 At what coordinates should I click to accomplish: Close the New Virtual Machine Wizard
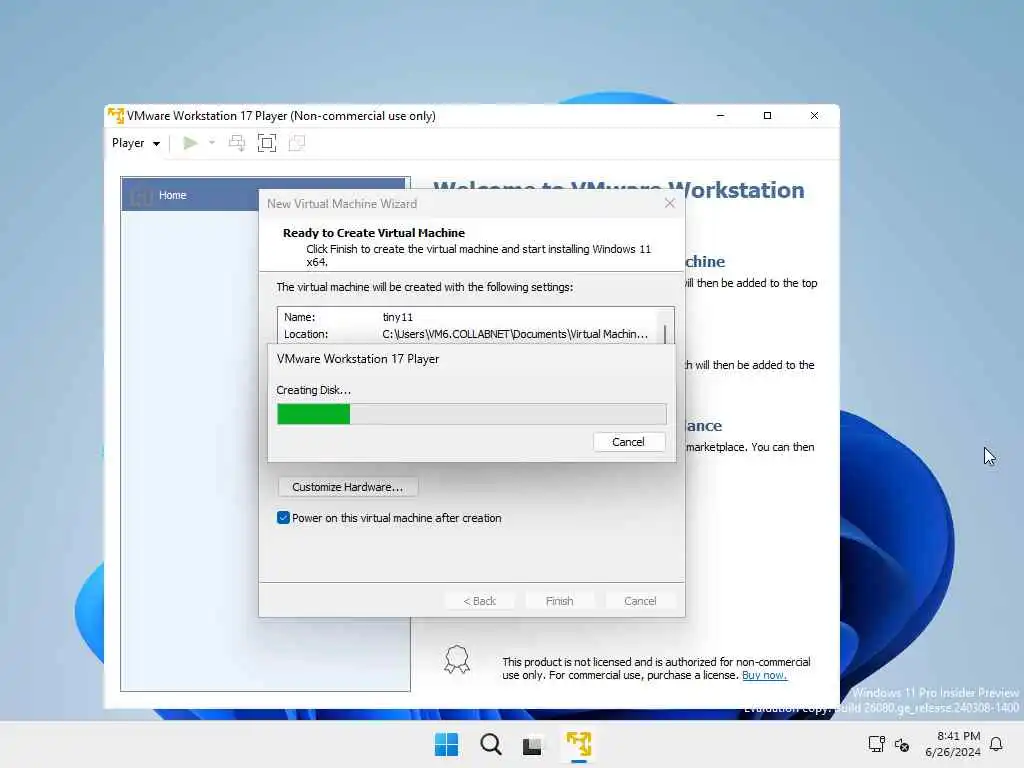tap(669, 204)
